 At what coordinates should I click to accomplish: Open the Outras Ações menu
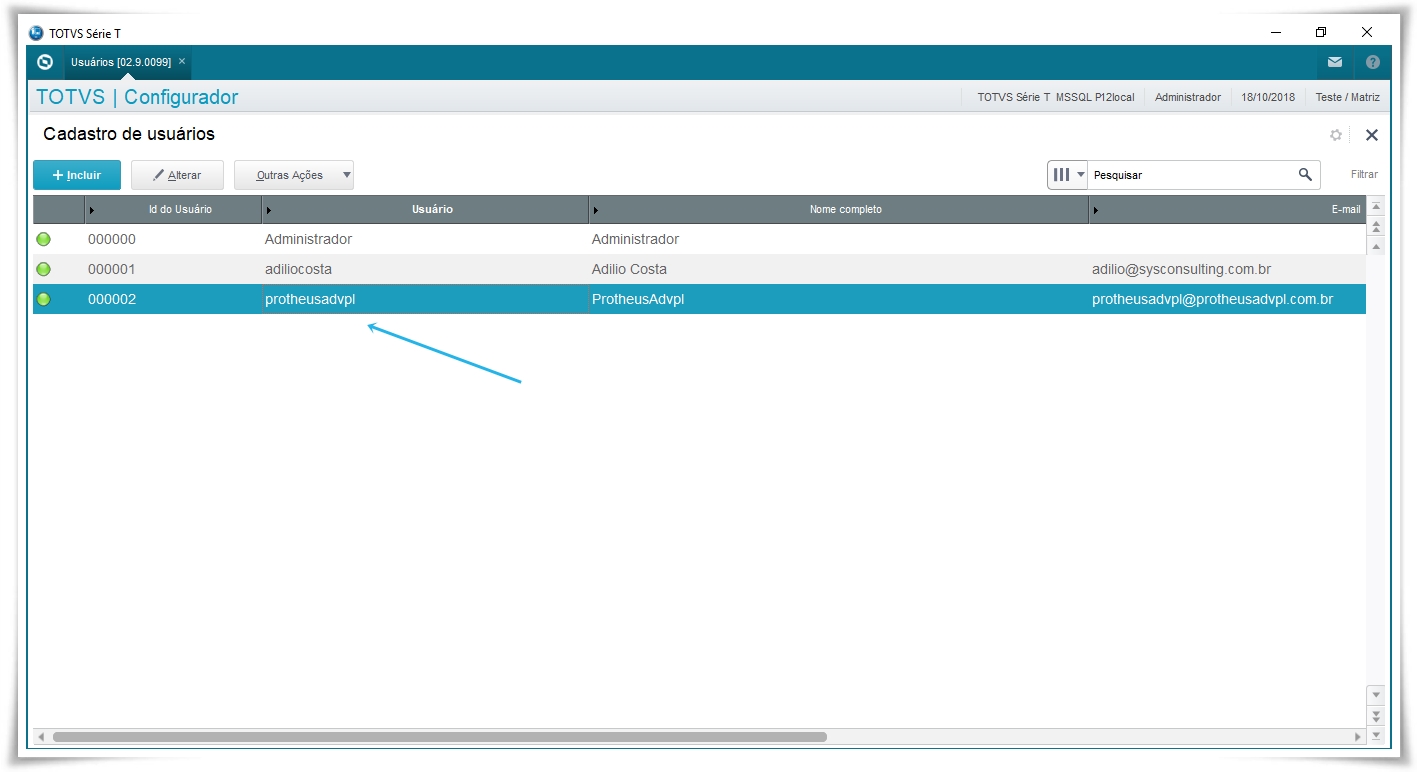tap(294, 175)
